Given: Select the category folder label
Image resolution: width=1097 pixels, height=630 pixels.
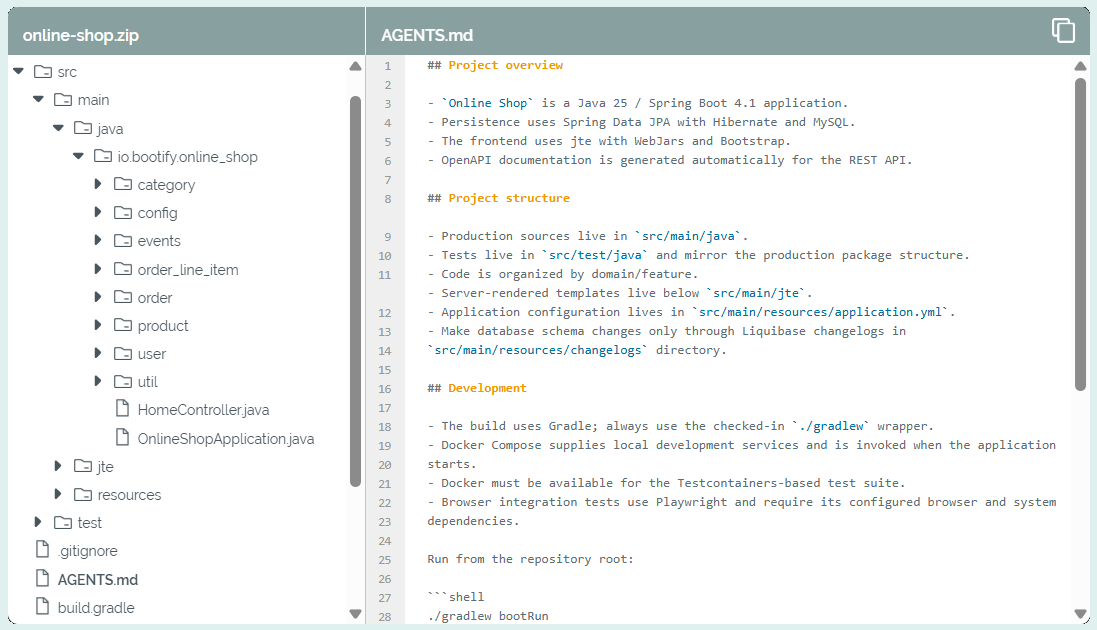Looking at the screenshot, I should coord(167,185).
